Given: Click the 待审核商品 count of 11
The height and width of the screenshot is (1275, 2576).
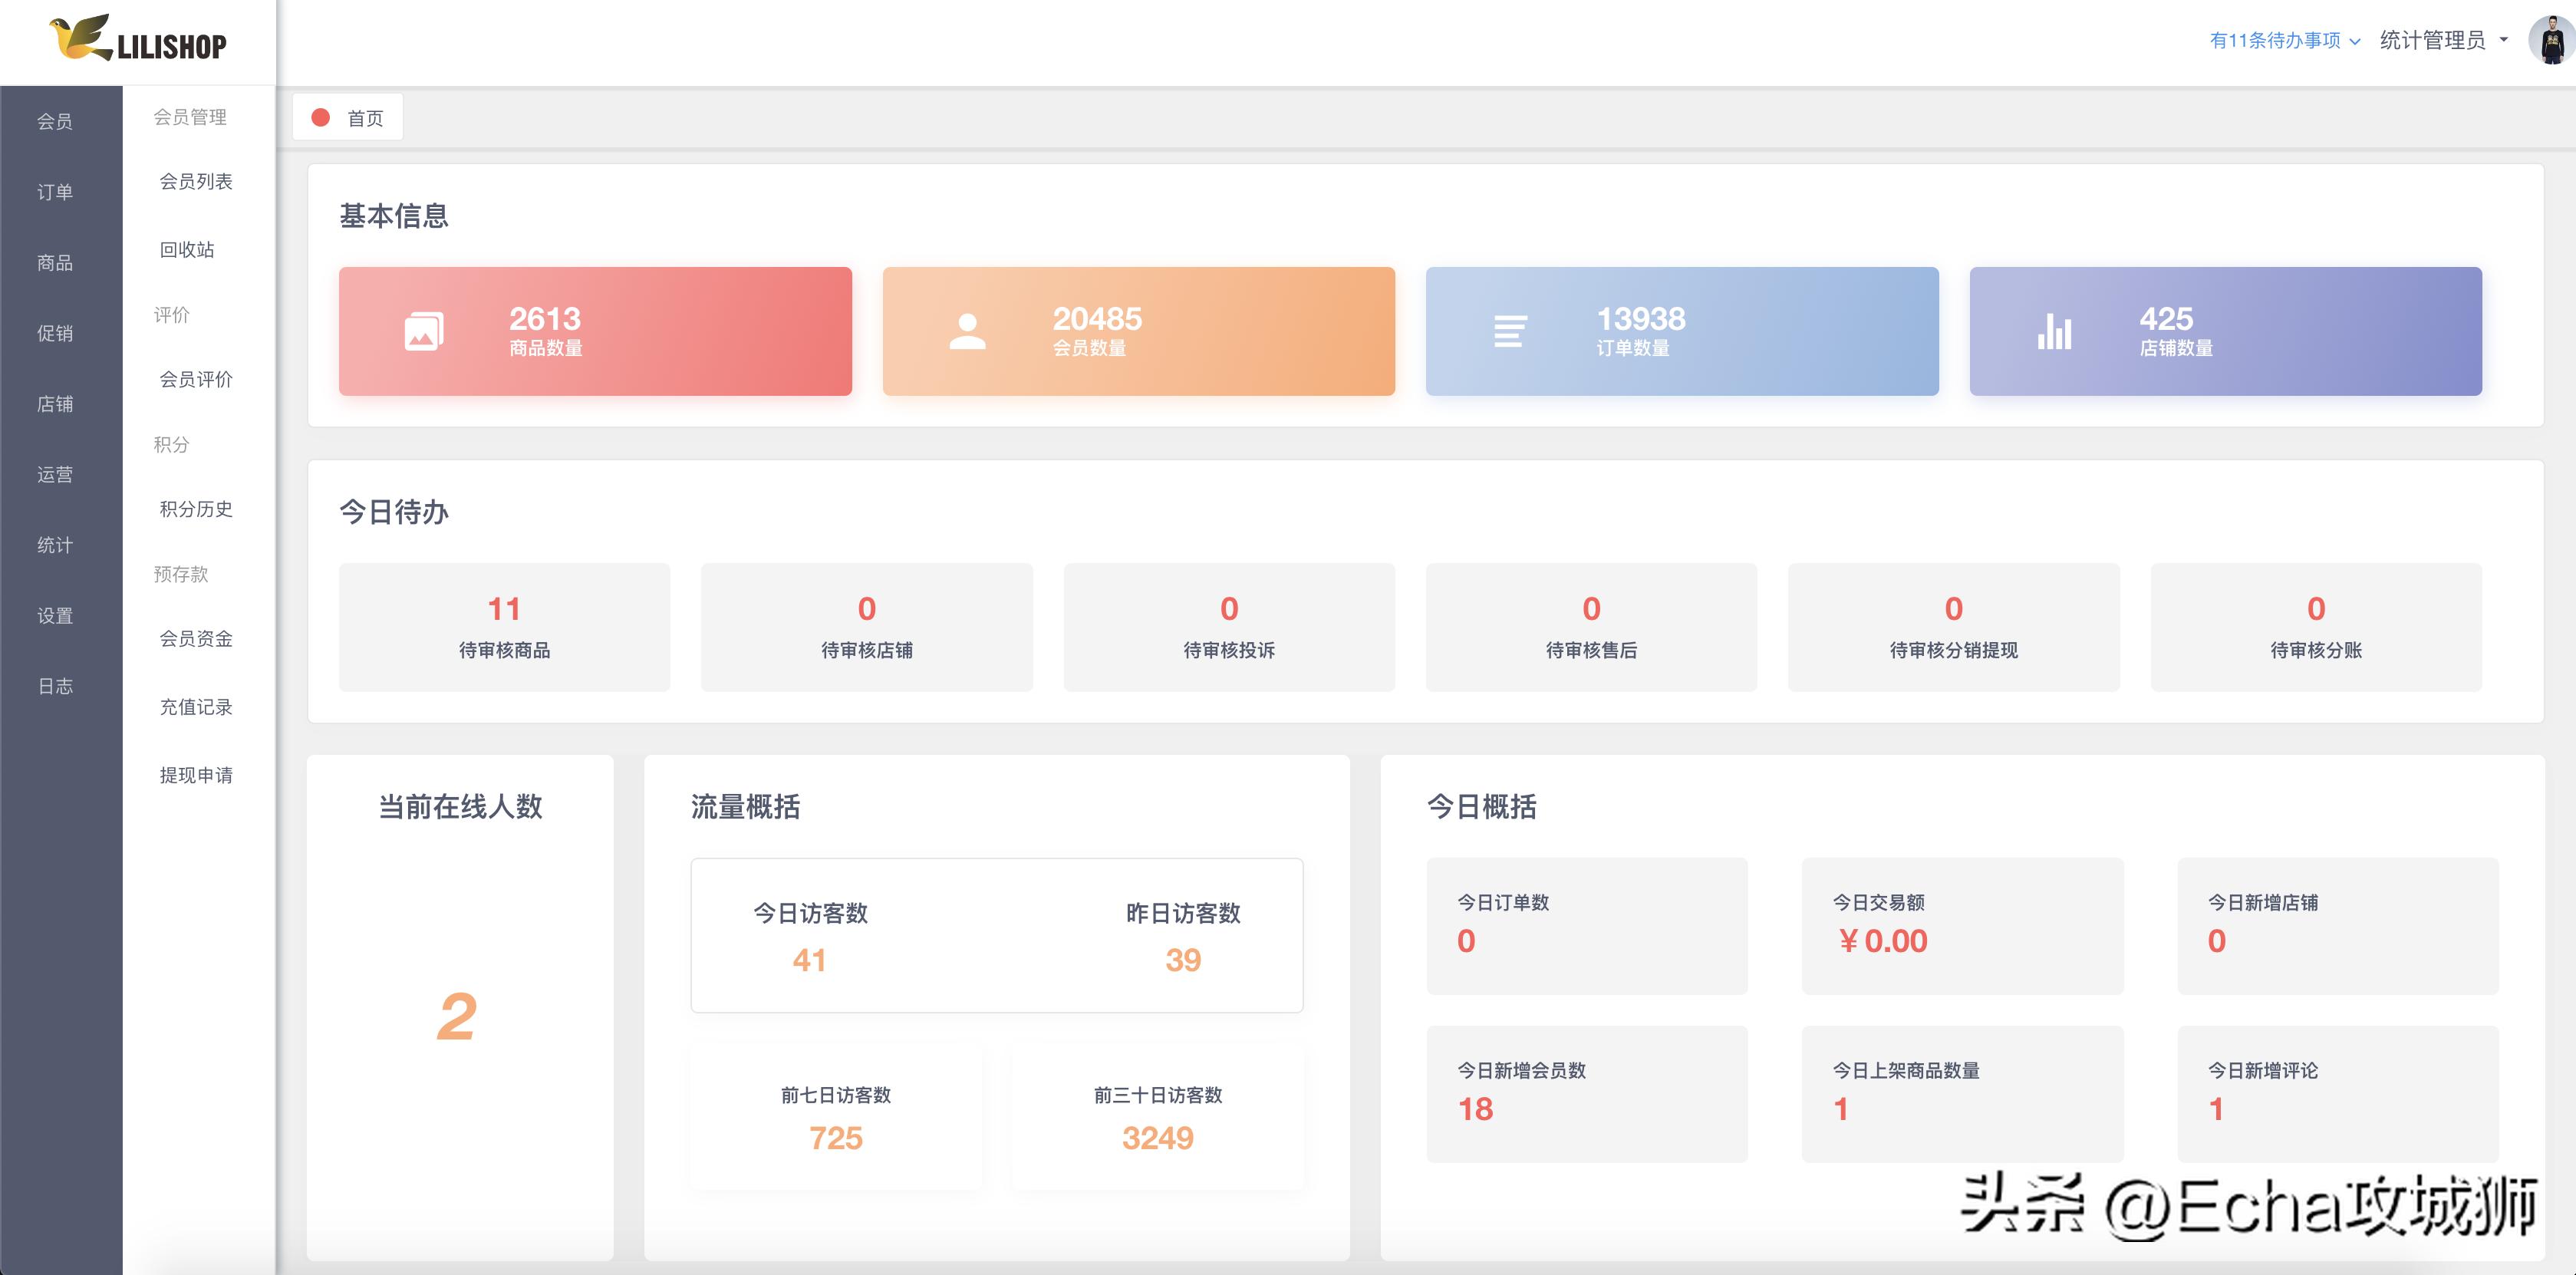Looking at the screenshot, I should pos(504,608).
